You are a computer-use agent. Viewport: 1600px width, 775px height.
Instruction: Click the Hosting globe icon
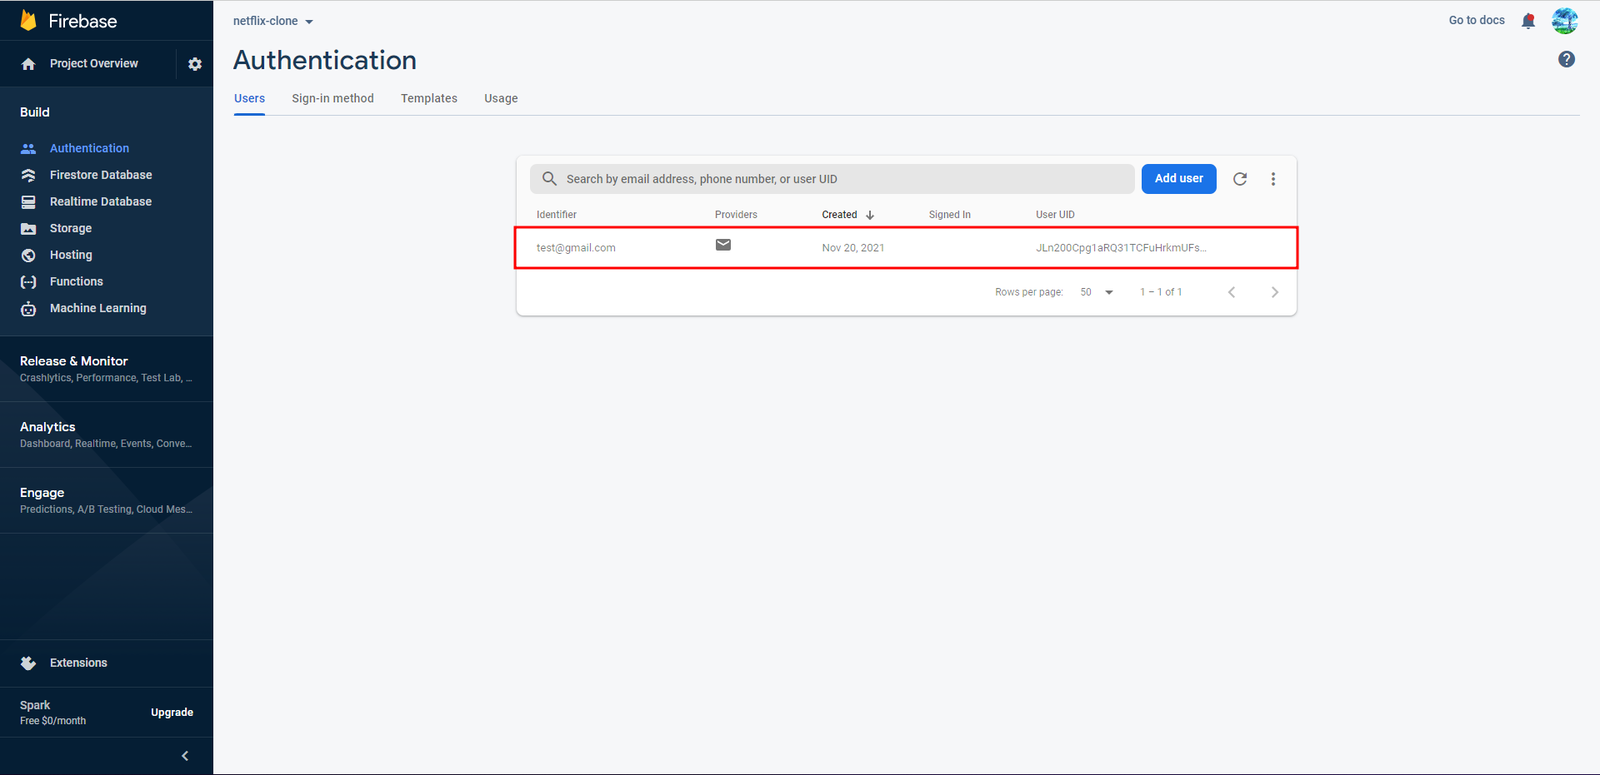point(28,255)
